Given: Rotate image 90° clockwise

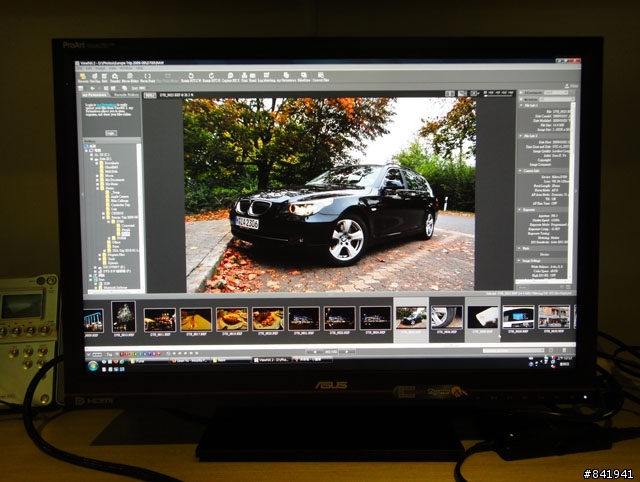Looking at the screenshot, I should (x=211, y=78).
